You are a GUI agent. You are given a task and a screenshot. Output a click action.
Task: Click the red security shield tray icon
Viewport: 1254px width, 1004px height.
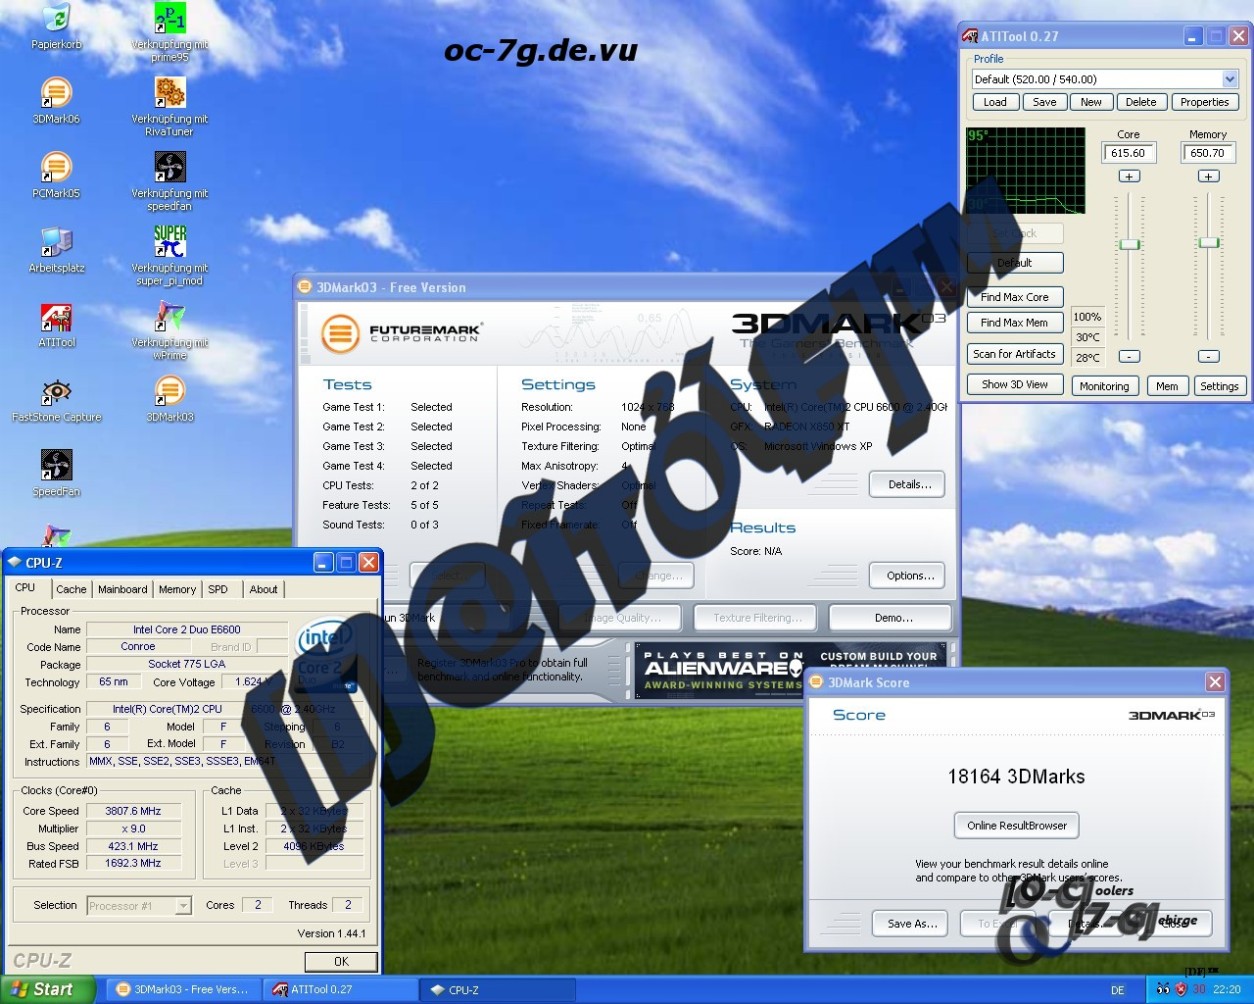1181,990
